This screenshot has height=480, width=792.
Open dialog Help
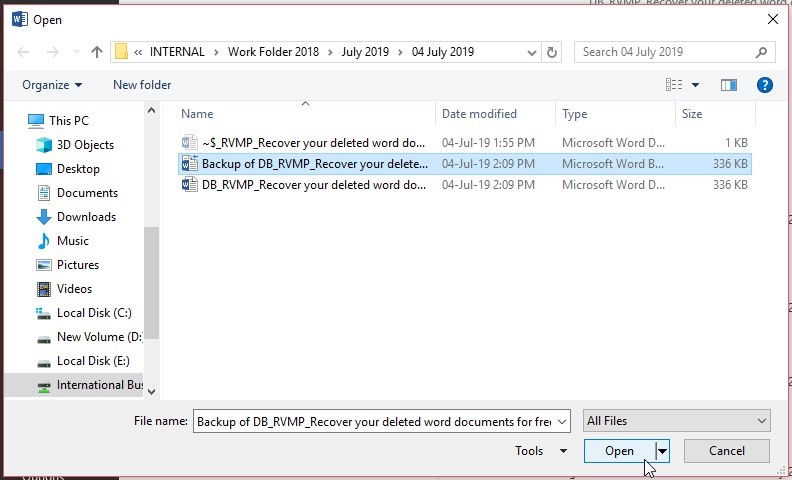click(x=765, y=85)
